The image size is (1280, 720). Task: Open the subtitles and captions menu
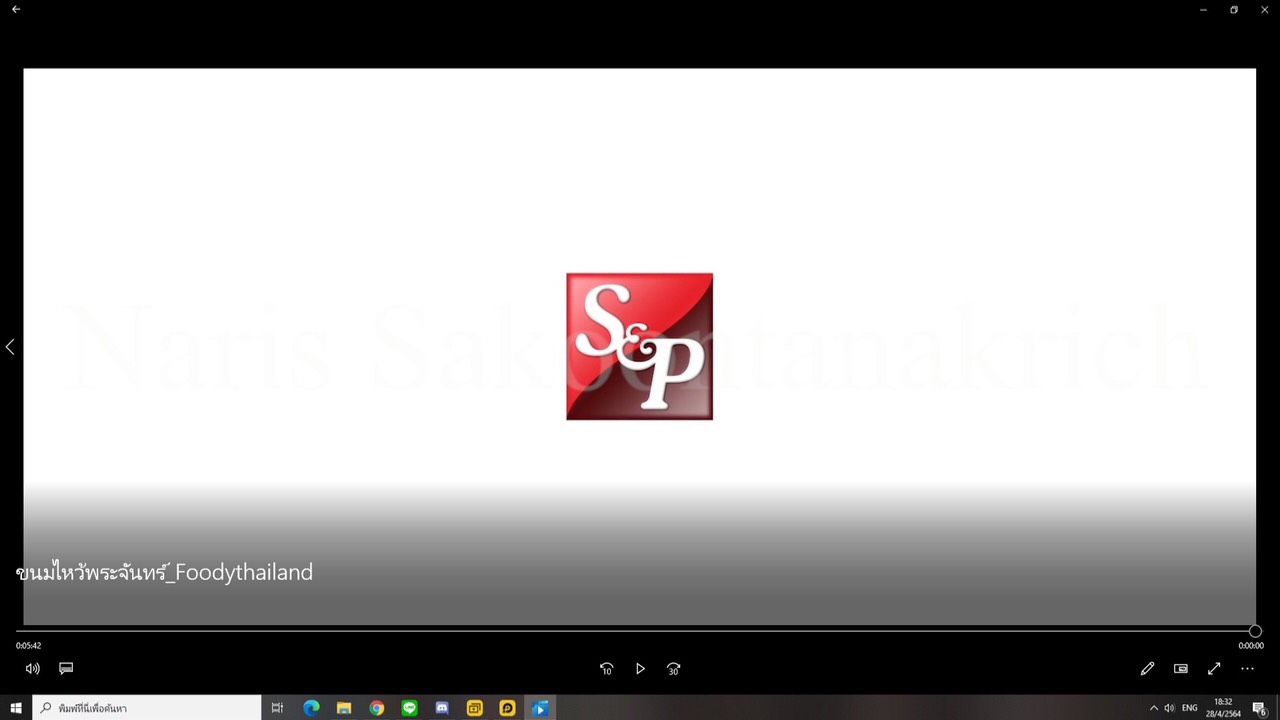pyautogui.click(x=66, y=668)
